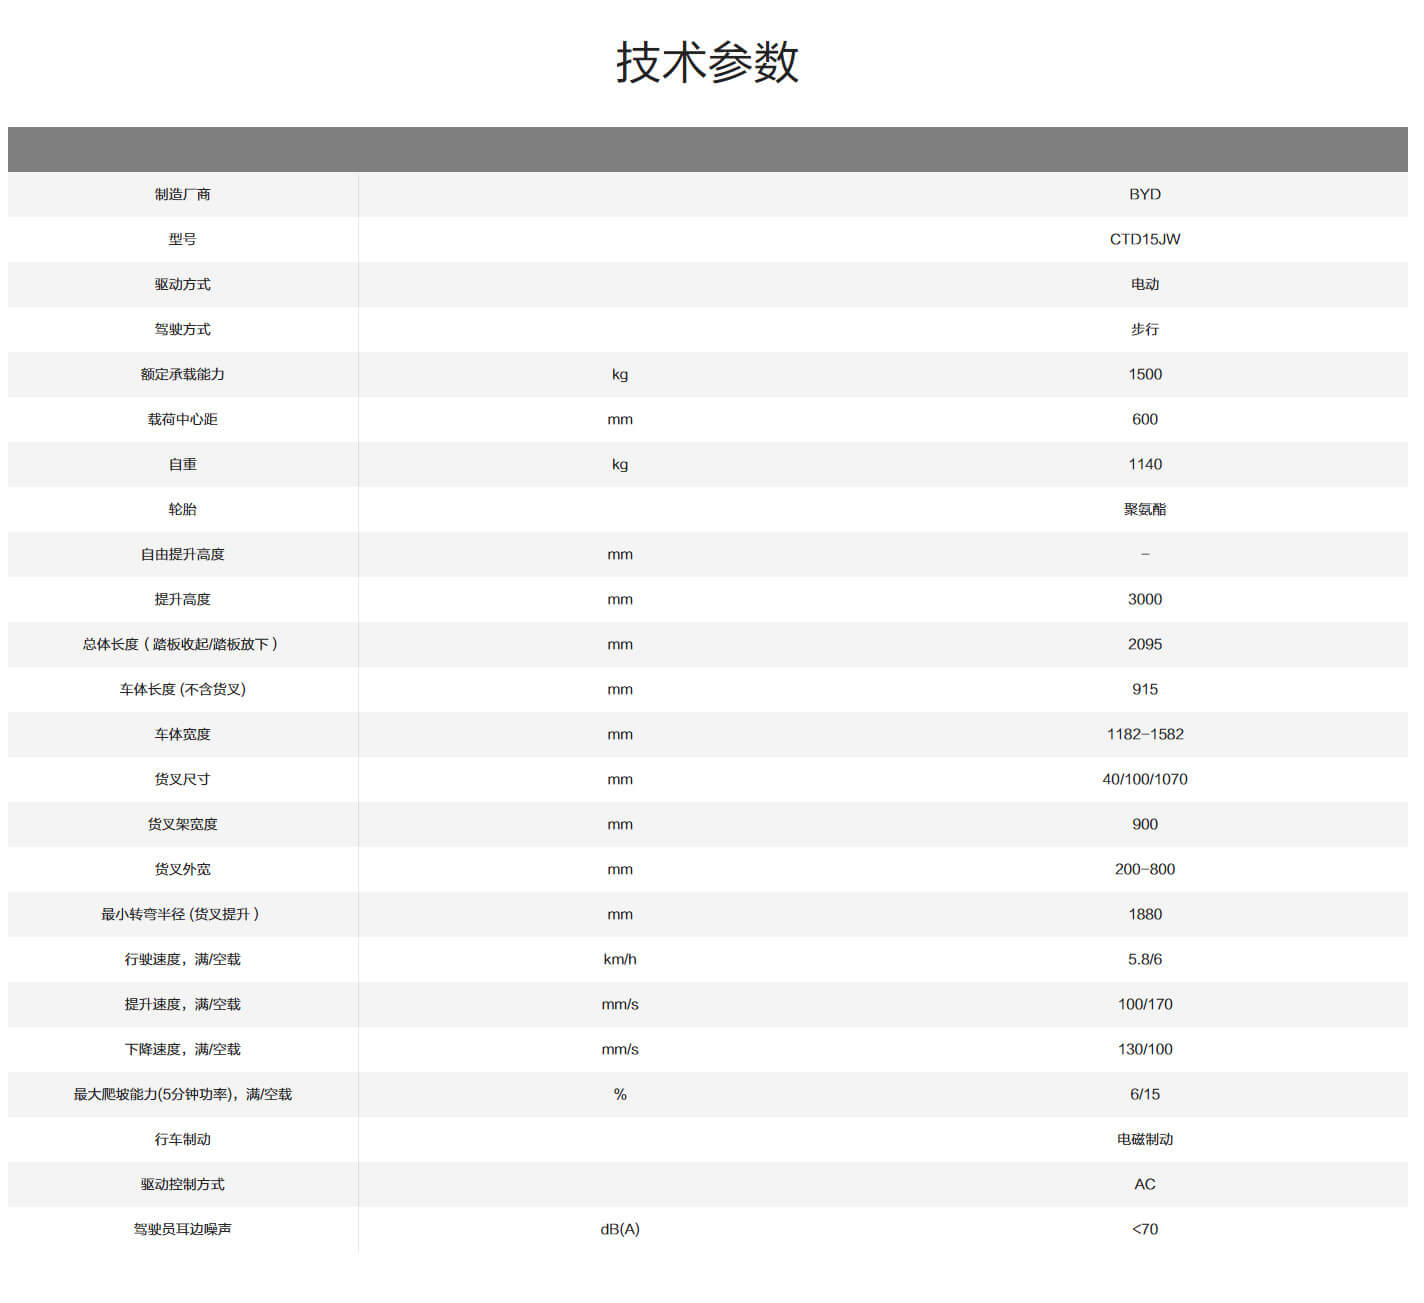1424x1303 pixels.
Task: Click the fork size value 40/100/1070
Action: [1144, 779]
